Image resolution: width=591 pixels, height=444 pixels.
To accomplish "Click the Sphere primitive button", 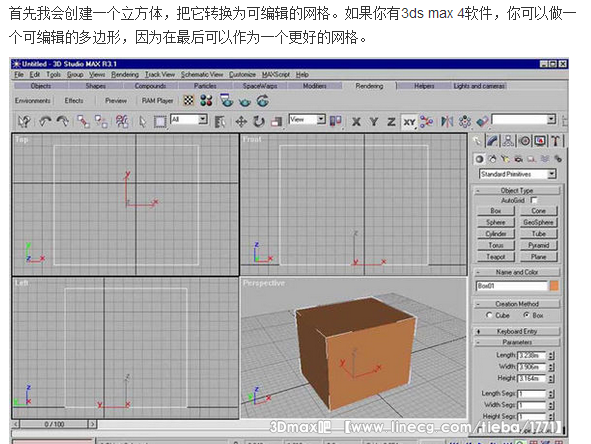I will (x=495, y=222).
